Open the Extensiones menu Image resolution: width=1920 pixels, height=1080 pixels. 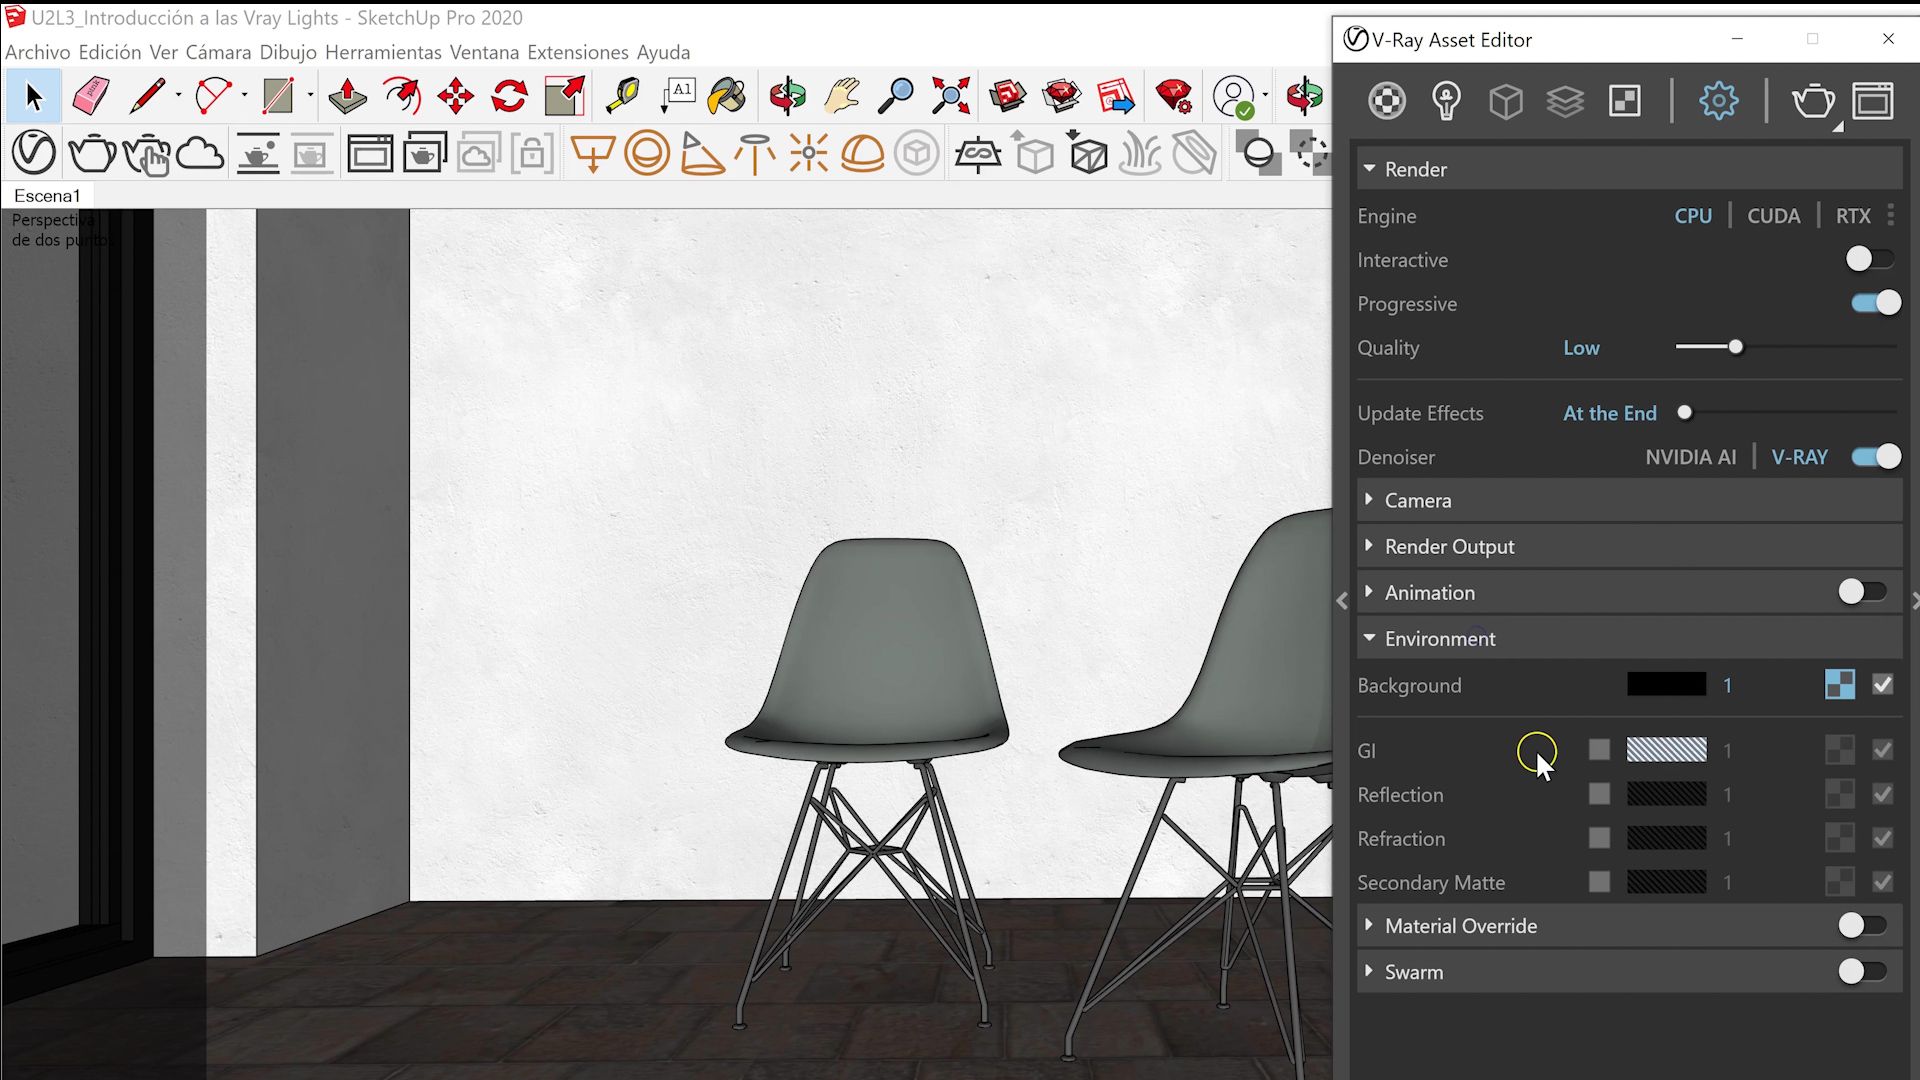tap(577, 52)
